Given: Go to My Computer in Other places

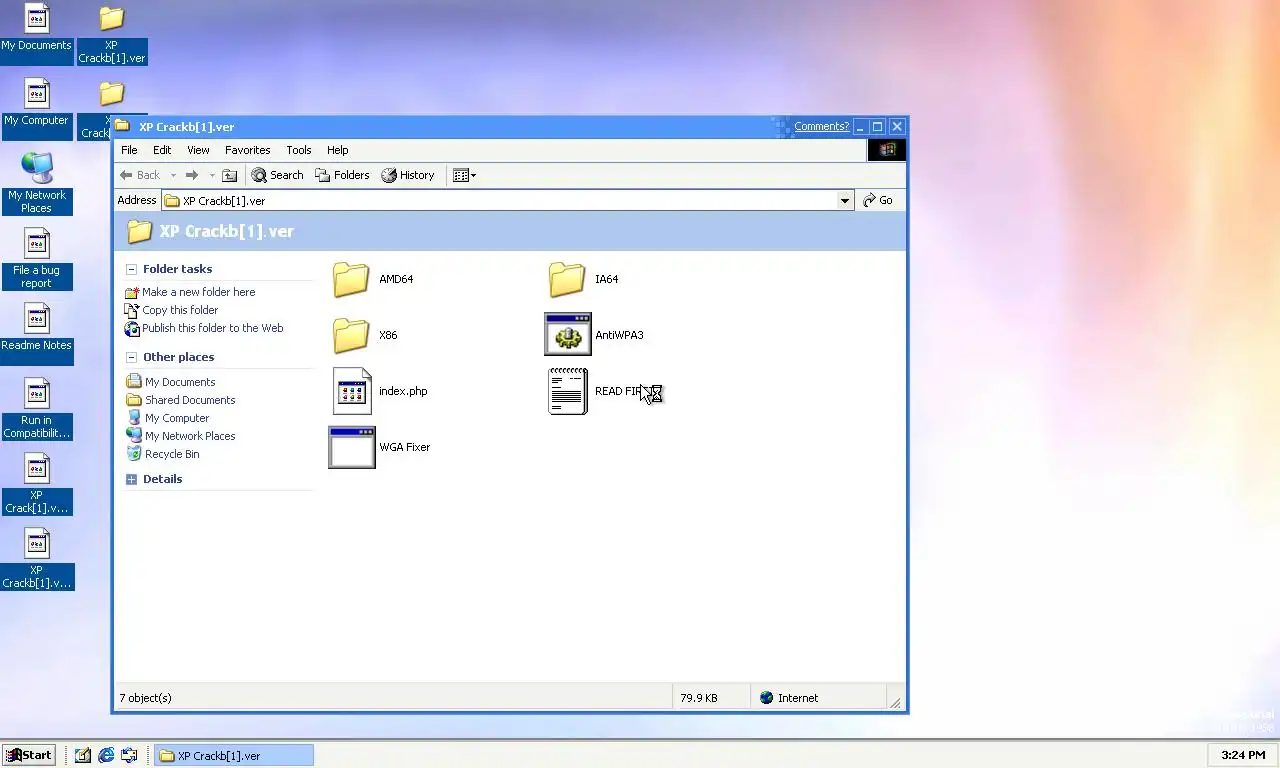Looking at the screenshot, I should click(x=177, y=418).
